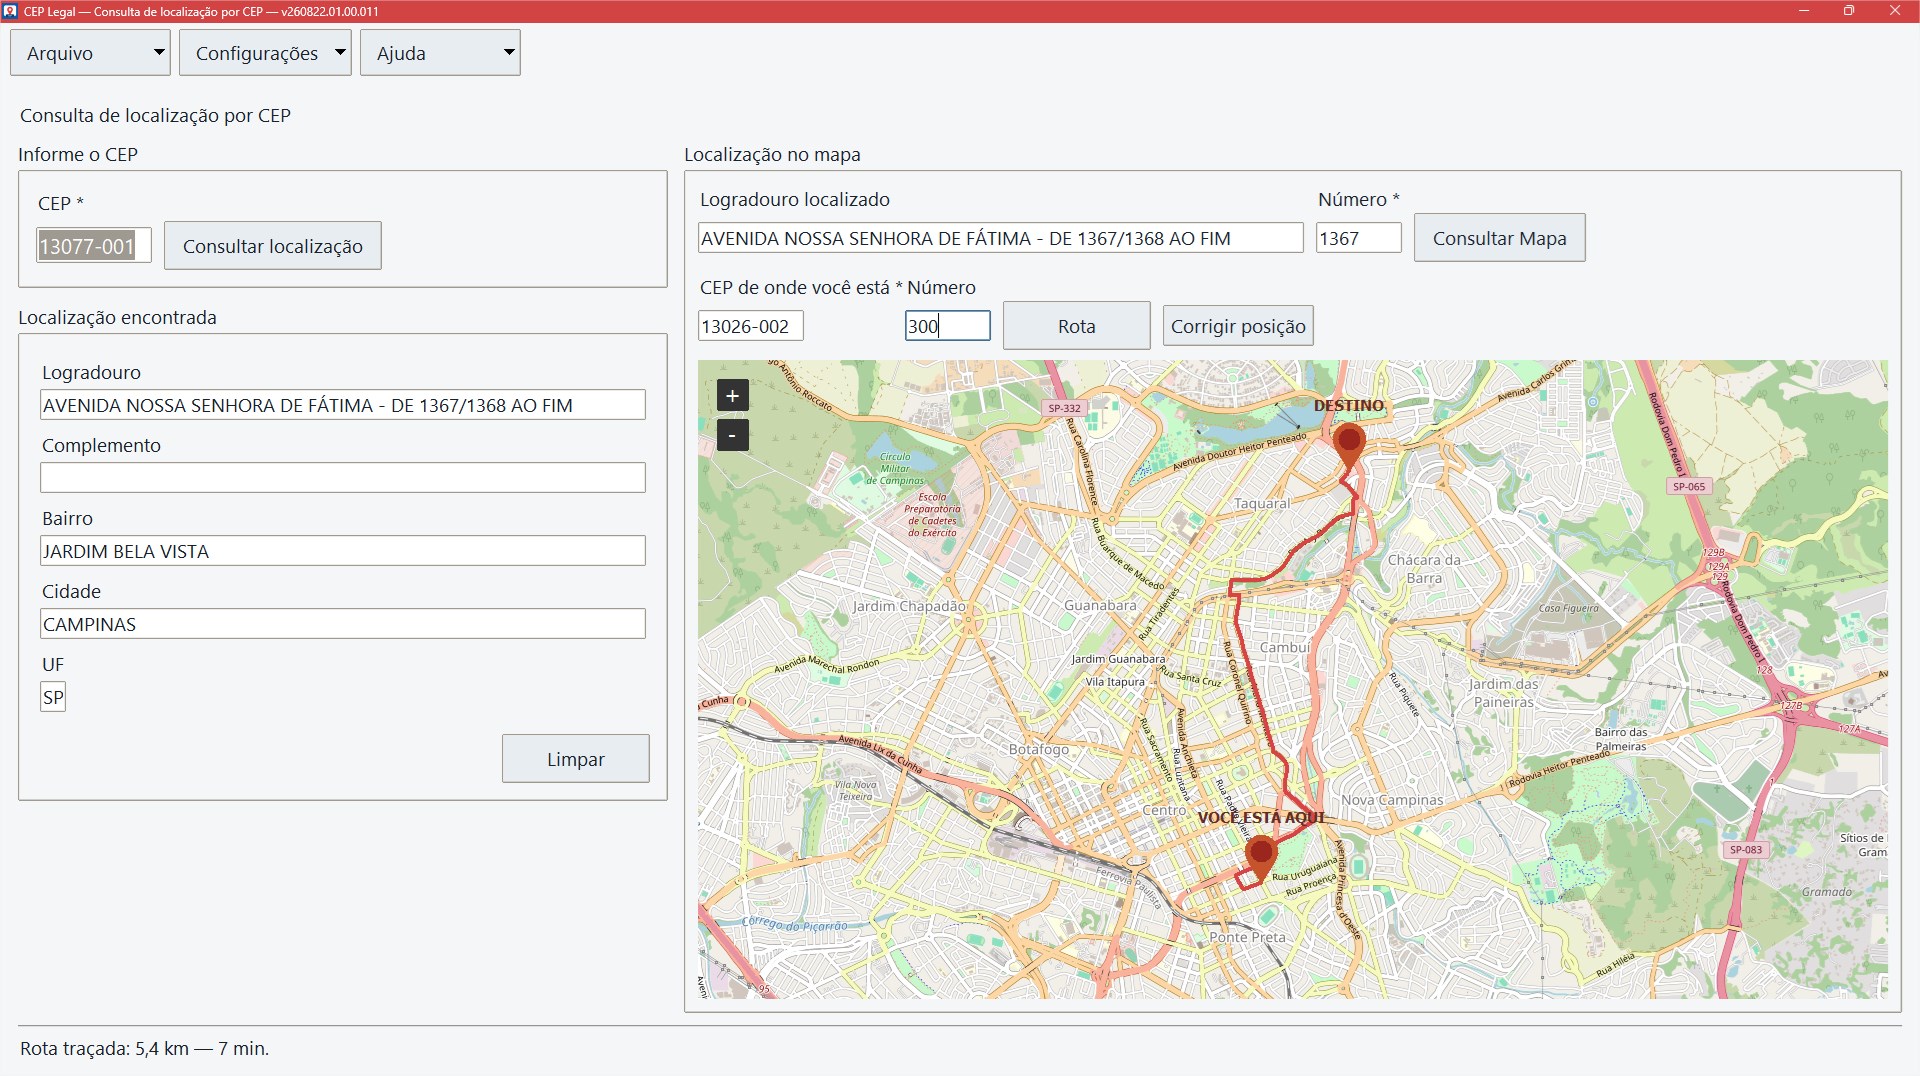Click the SP-065 road shield on map
This screenshot has width=1920, height=1076.
click(x=1689, y=487)
